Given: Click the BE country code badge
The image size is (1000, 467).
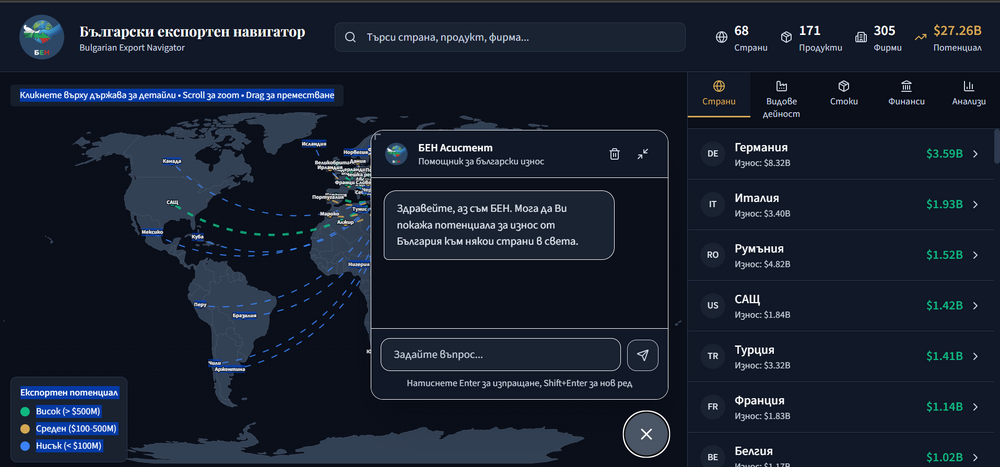Looking at the screenshot, I should (x=713, y=457).
